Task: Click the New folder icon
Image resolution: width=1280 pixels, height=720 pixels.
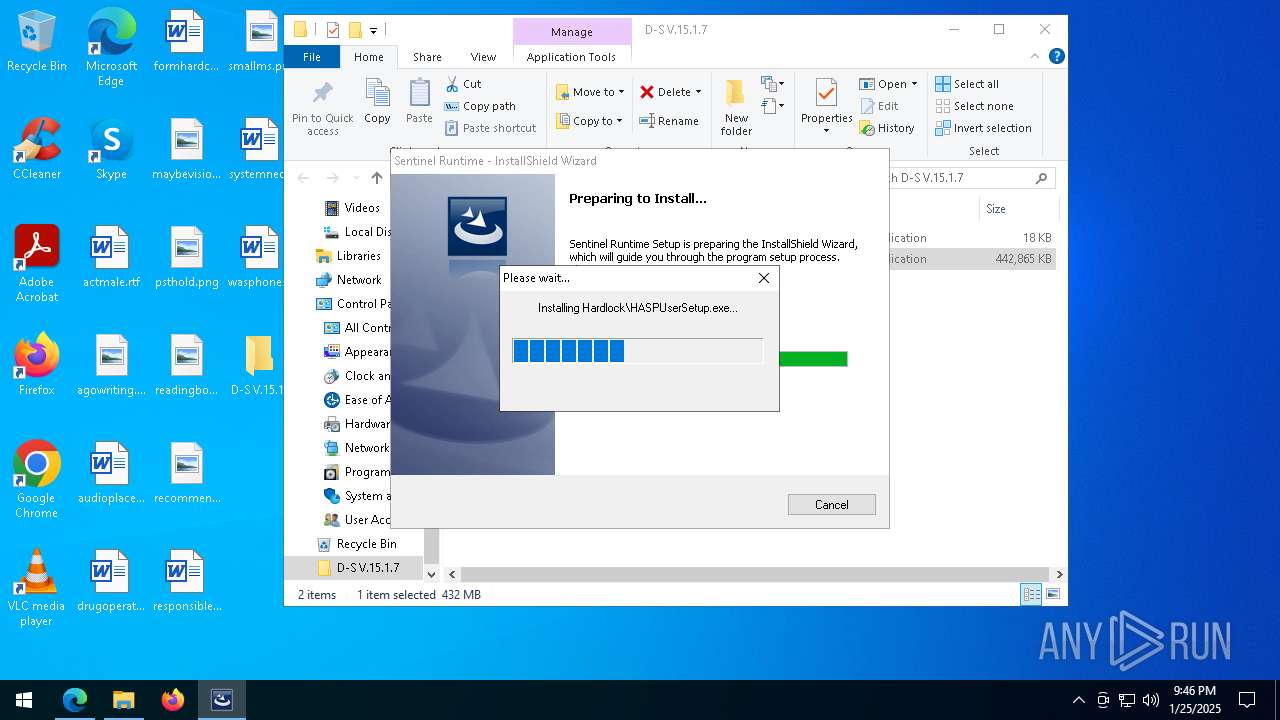Action: click(x=736, y=93)
